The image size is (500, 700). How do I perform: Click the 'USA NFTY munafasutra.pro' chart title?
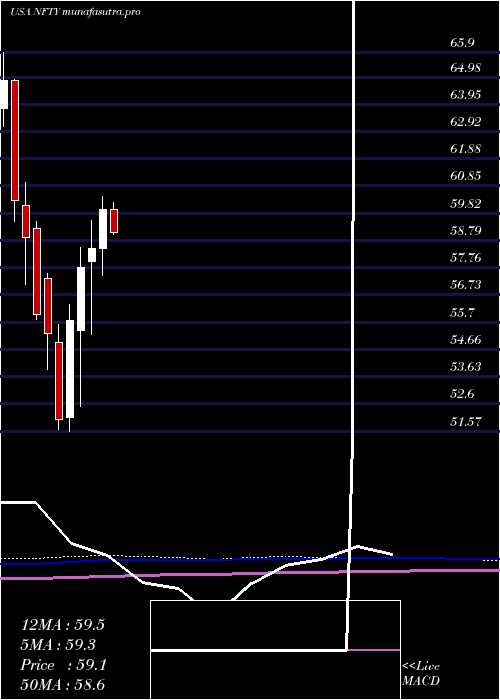click(x=75, y=12)
